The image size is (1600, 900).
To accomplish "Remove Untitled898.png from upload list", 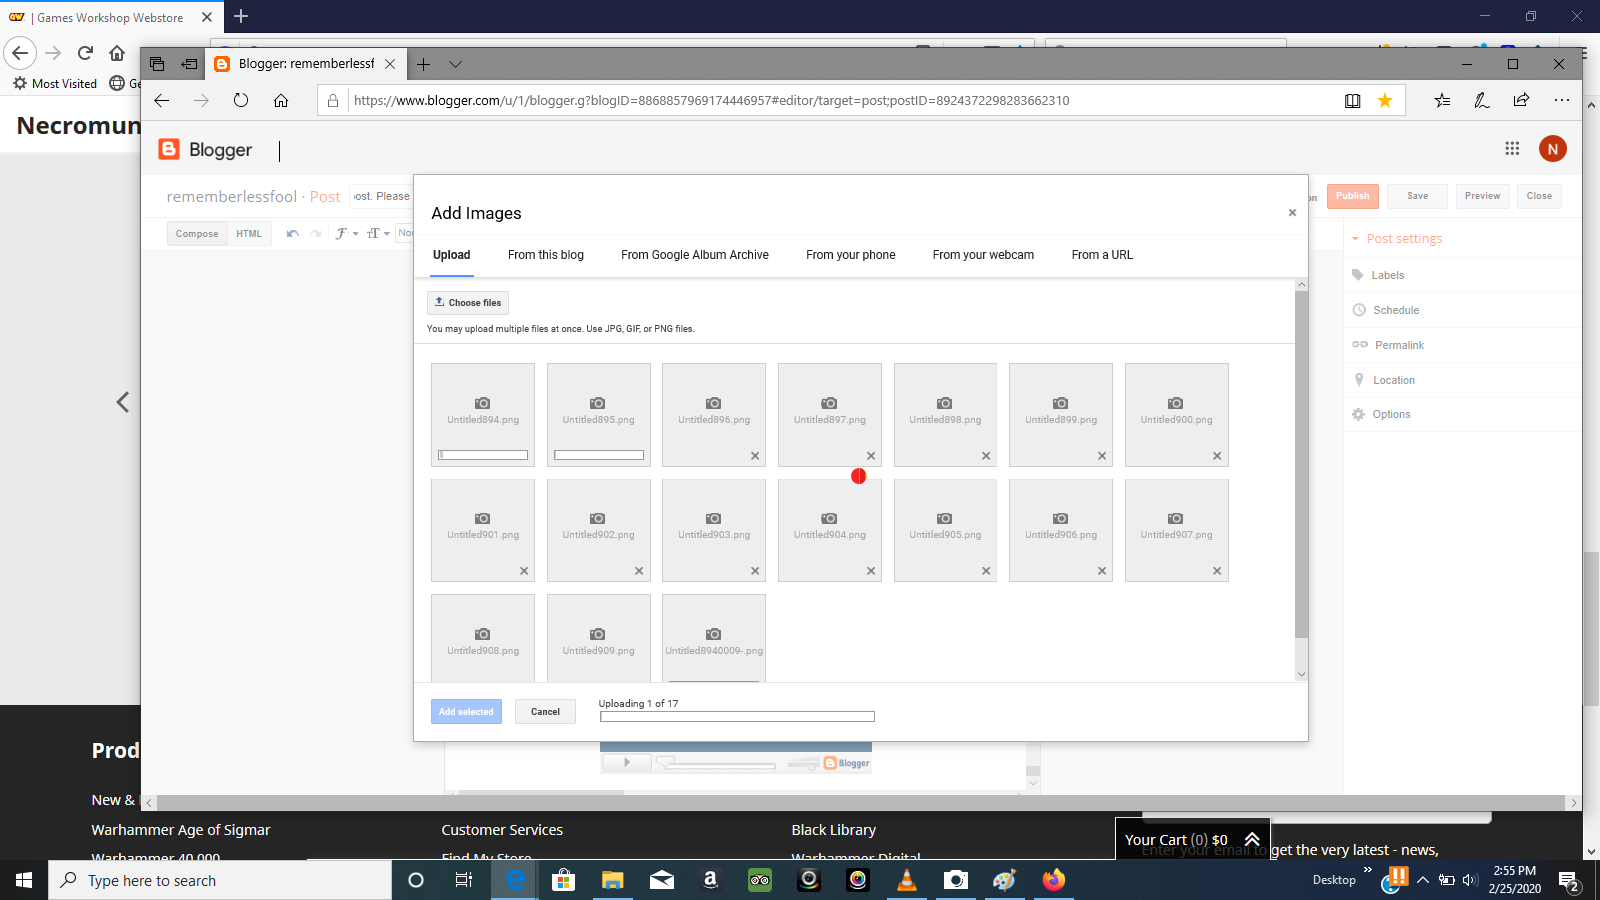I will click(x=986, y=456).
